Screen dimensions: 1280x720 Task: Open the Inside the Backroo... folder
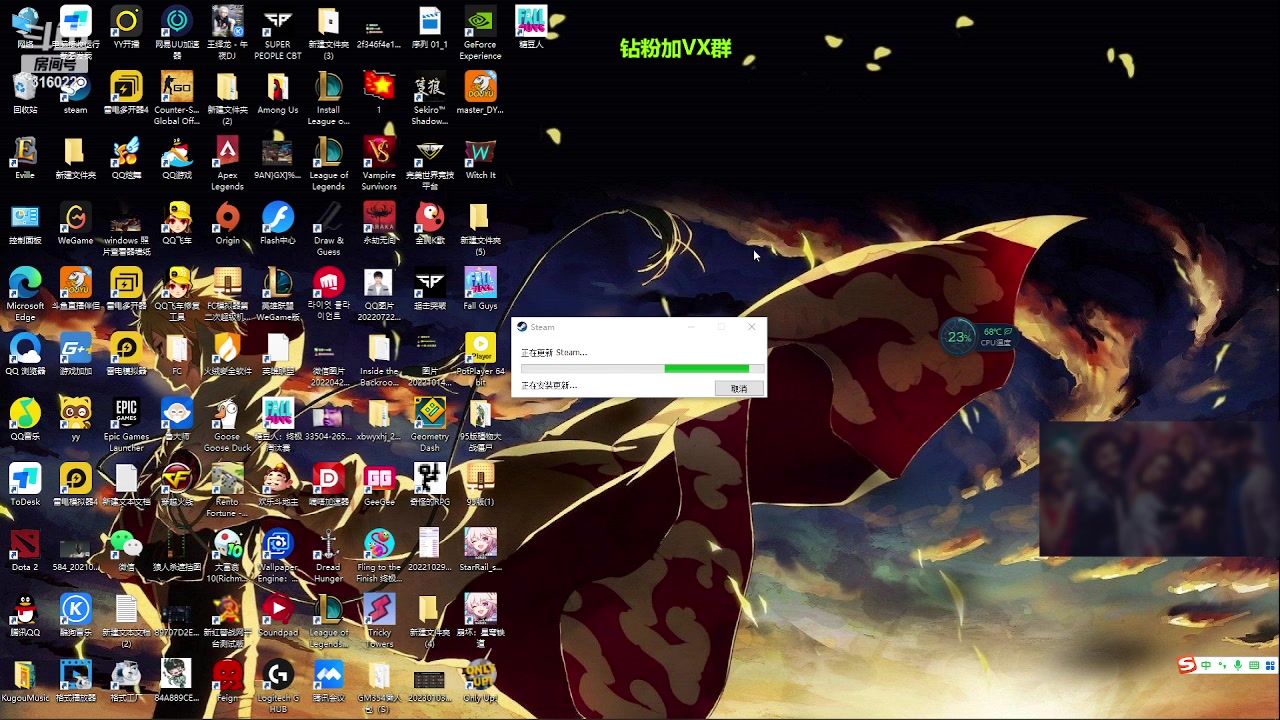379,359
